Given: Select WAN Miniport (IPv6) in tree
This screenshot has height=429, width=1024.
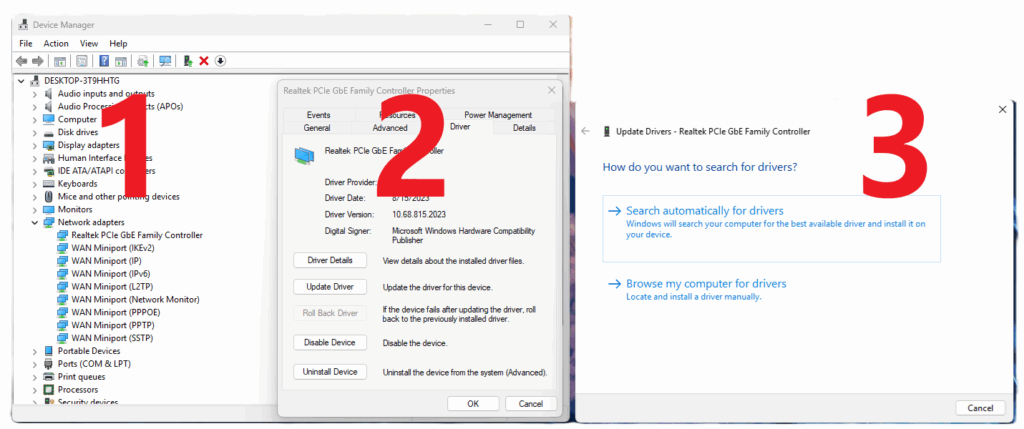Looking at the screenshot, I should [110, 274].
